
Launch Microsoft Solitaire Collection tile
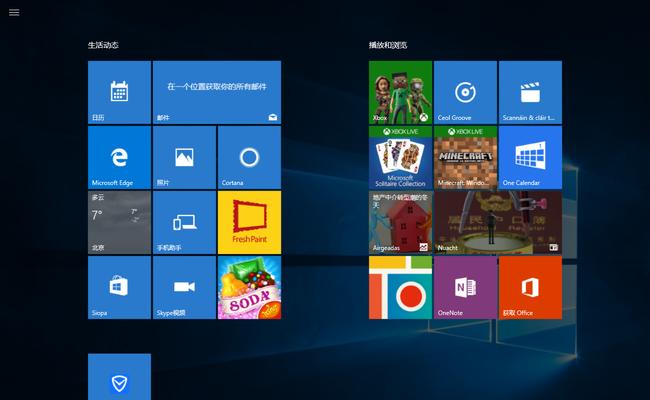tap(400, 158)
